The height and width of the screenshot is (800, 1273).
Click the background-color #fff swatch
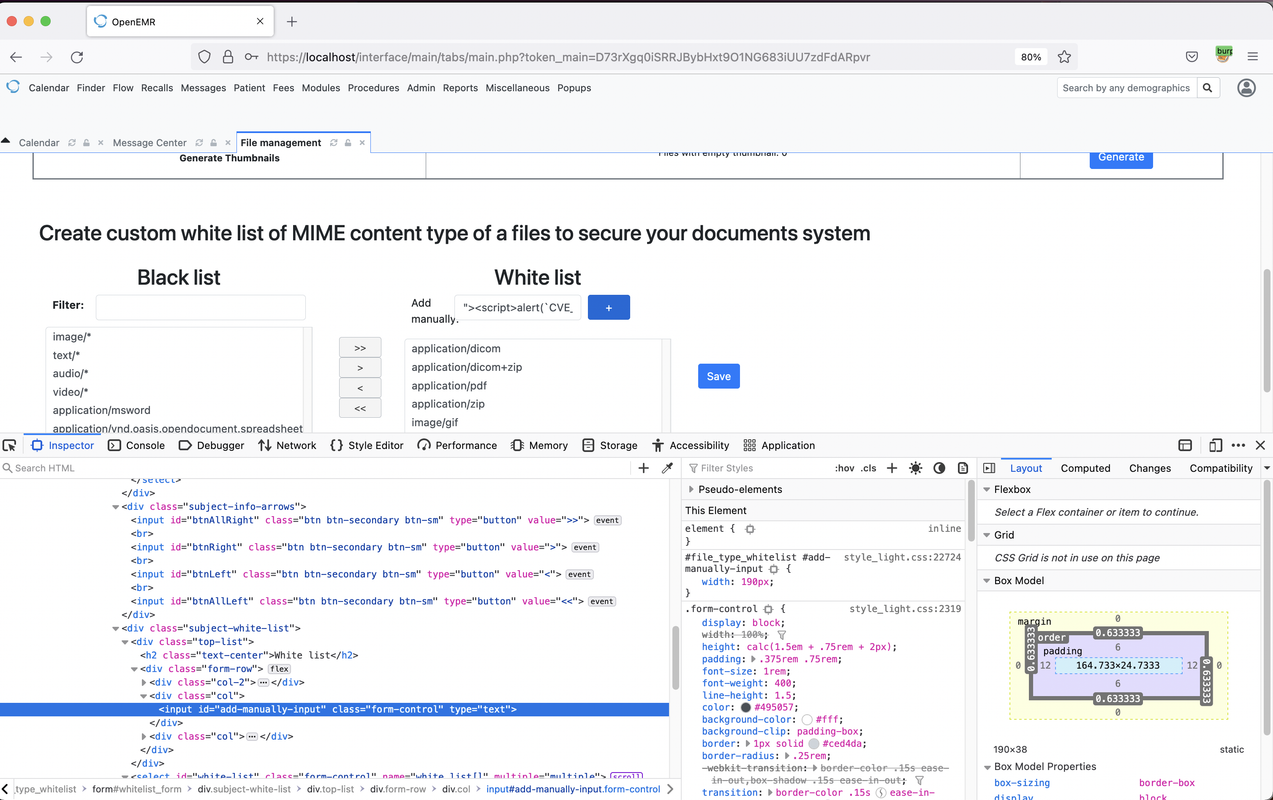[807, 719]
